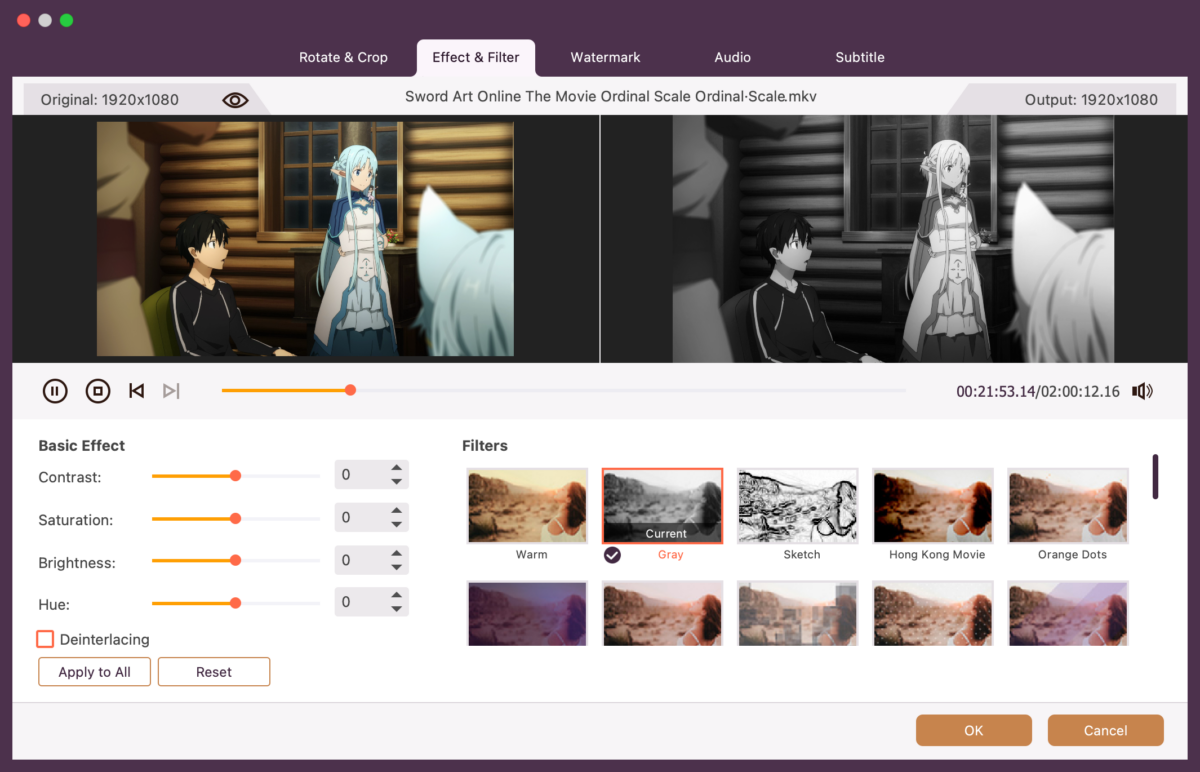Decrease Hue value with down arrow
This screenshot has width=1200, height=772.
pos(397,609)
